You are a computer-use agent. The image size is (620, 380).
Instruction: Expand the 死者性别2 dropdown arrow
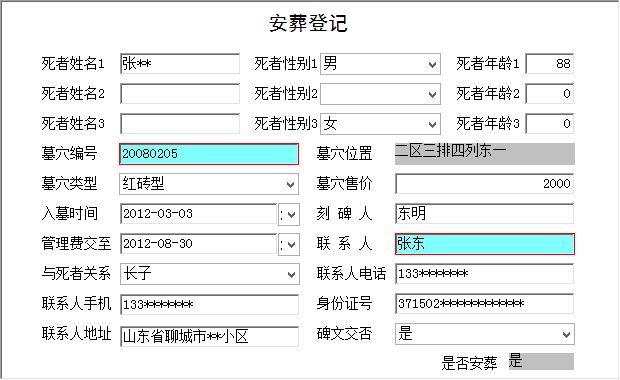point(432,94)
